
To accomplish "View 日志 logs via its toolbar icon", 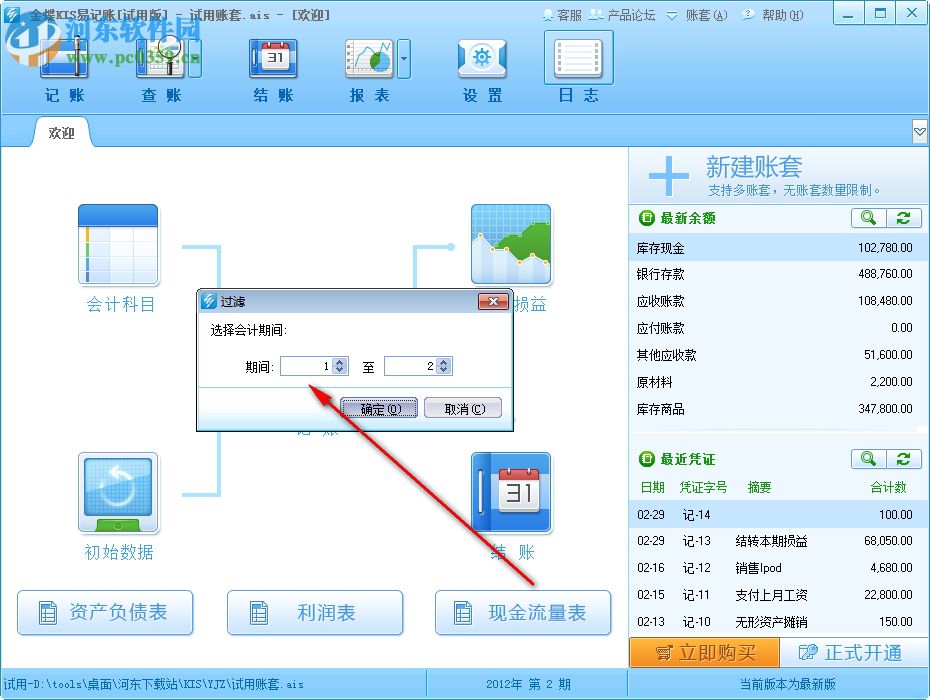I will click(x=578, y=58).
